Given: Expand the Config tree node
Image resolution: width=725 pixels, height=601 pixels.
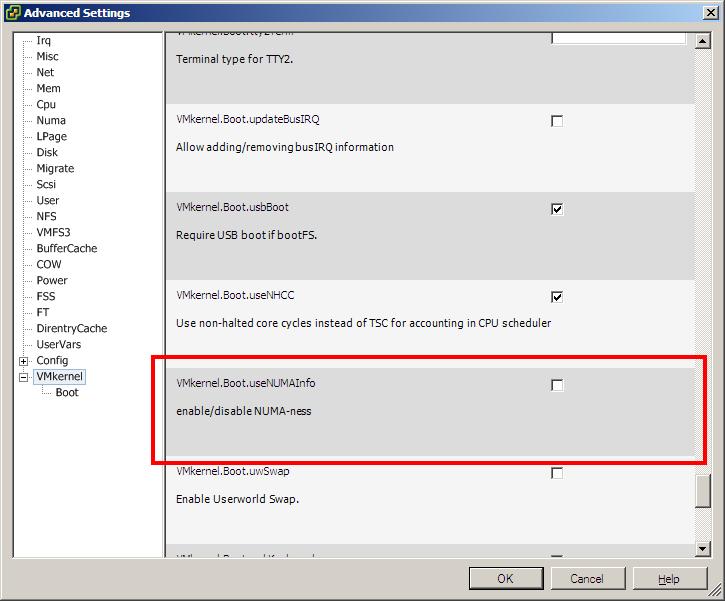Looking at the screenshot, I should click(x=23, y=361).
